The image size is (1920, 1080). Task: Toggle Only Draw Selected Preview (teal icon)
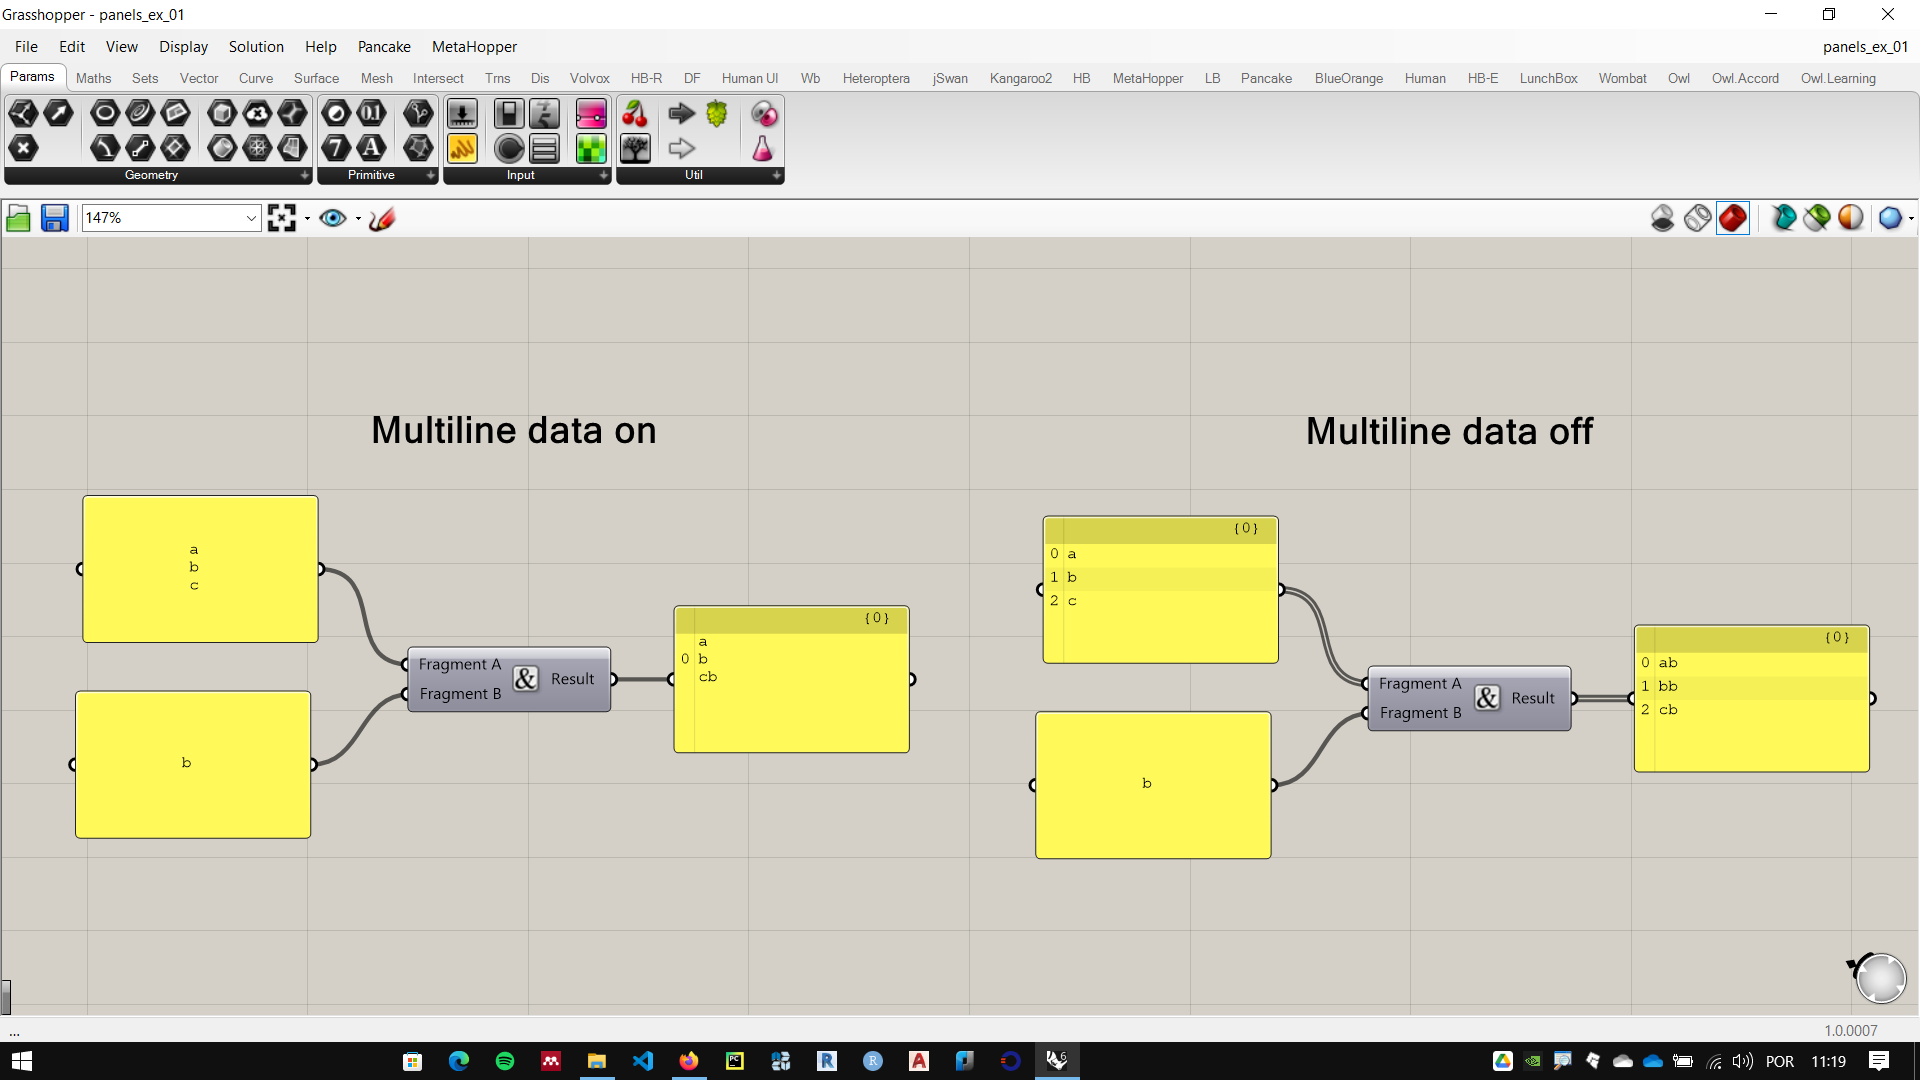[x=1783, y=218]
